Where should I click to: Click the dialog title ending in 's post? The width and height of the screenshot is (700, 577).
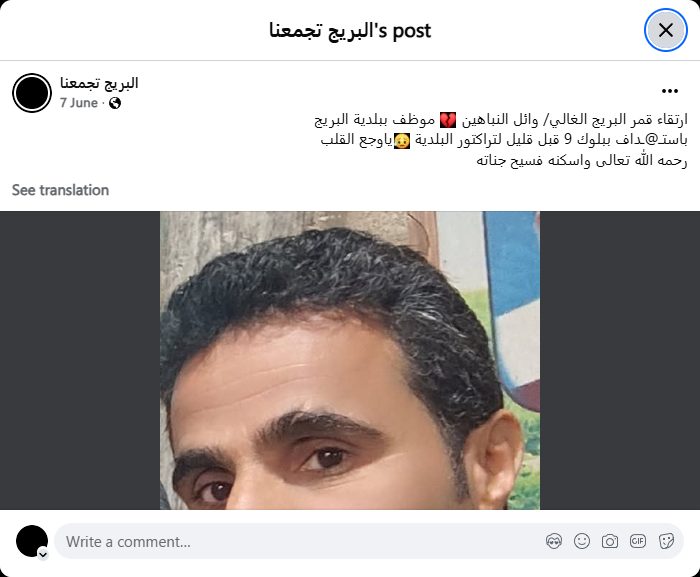(x=350, y=30)
